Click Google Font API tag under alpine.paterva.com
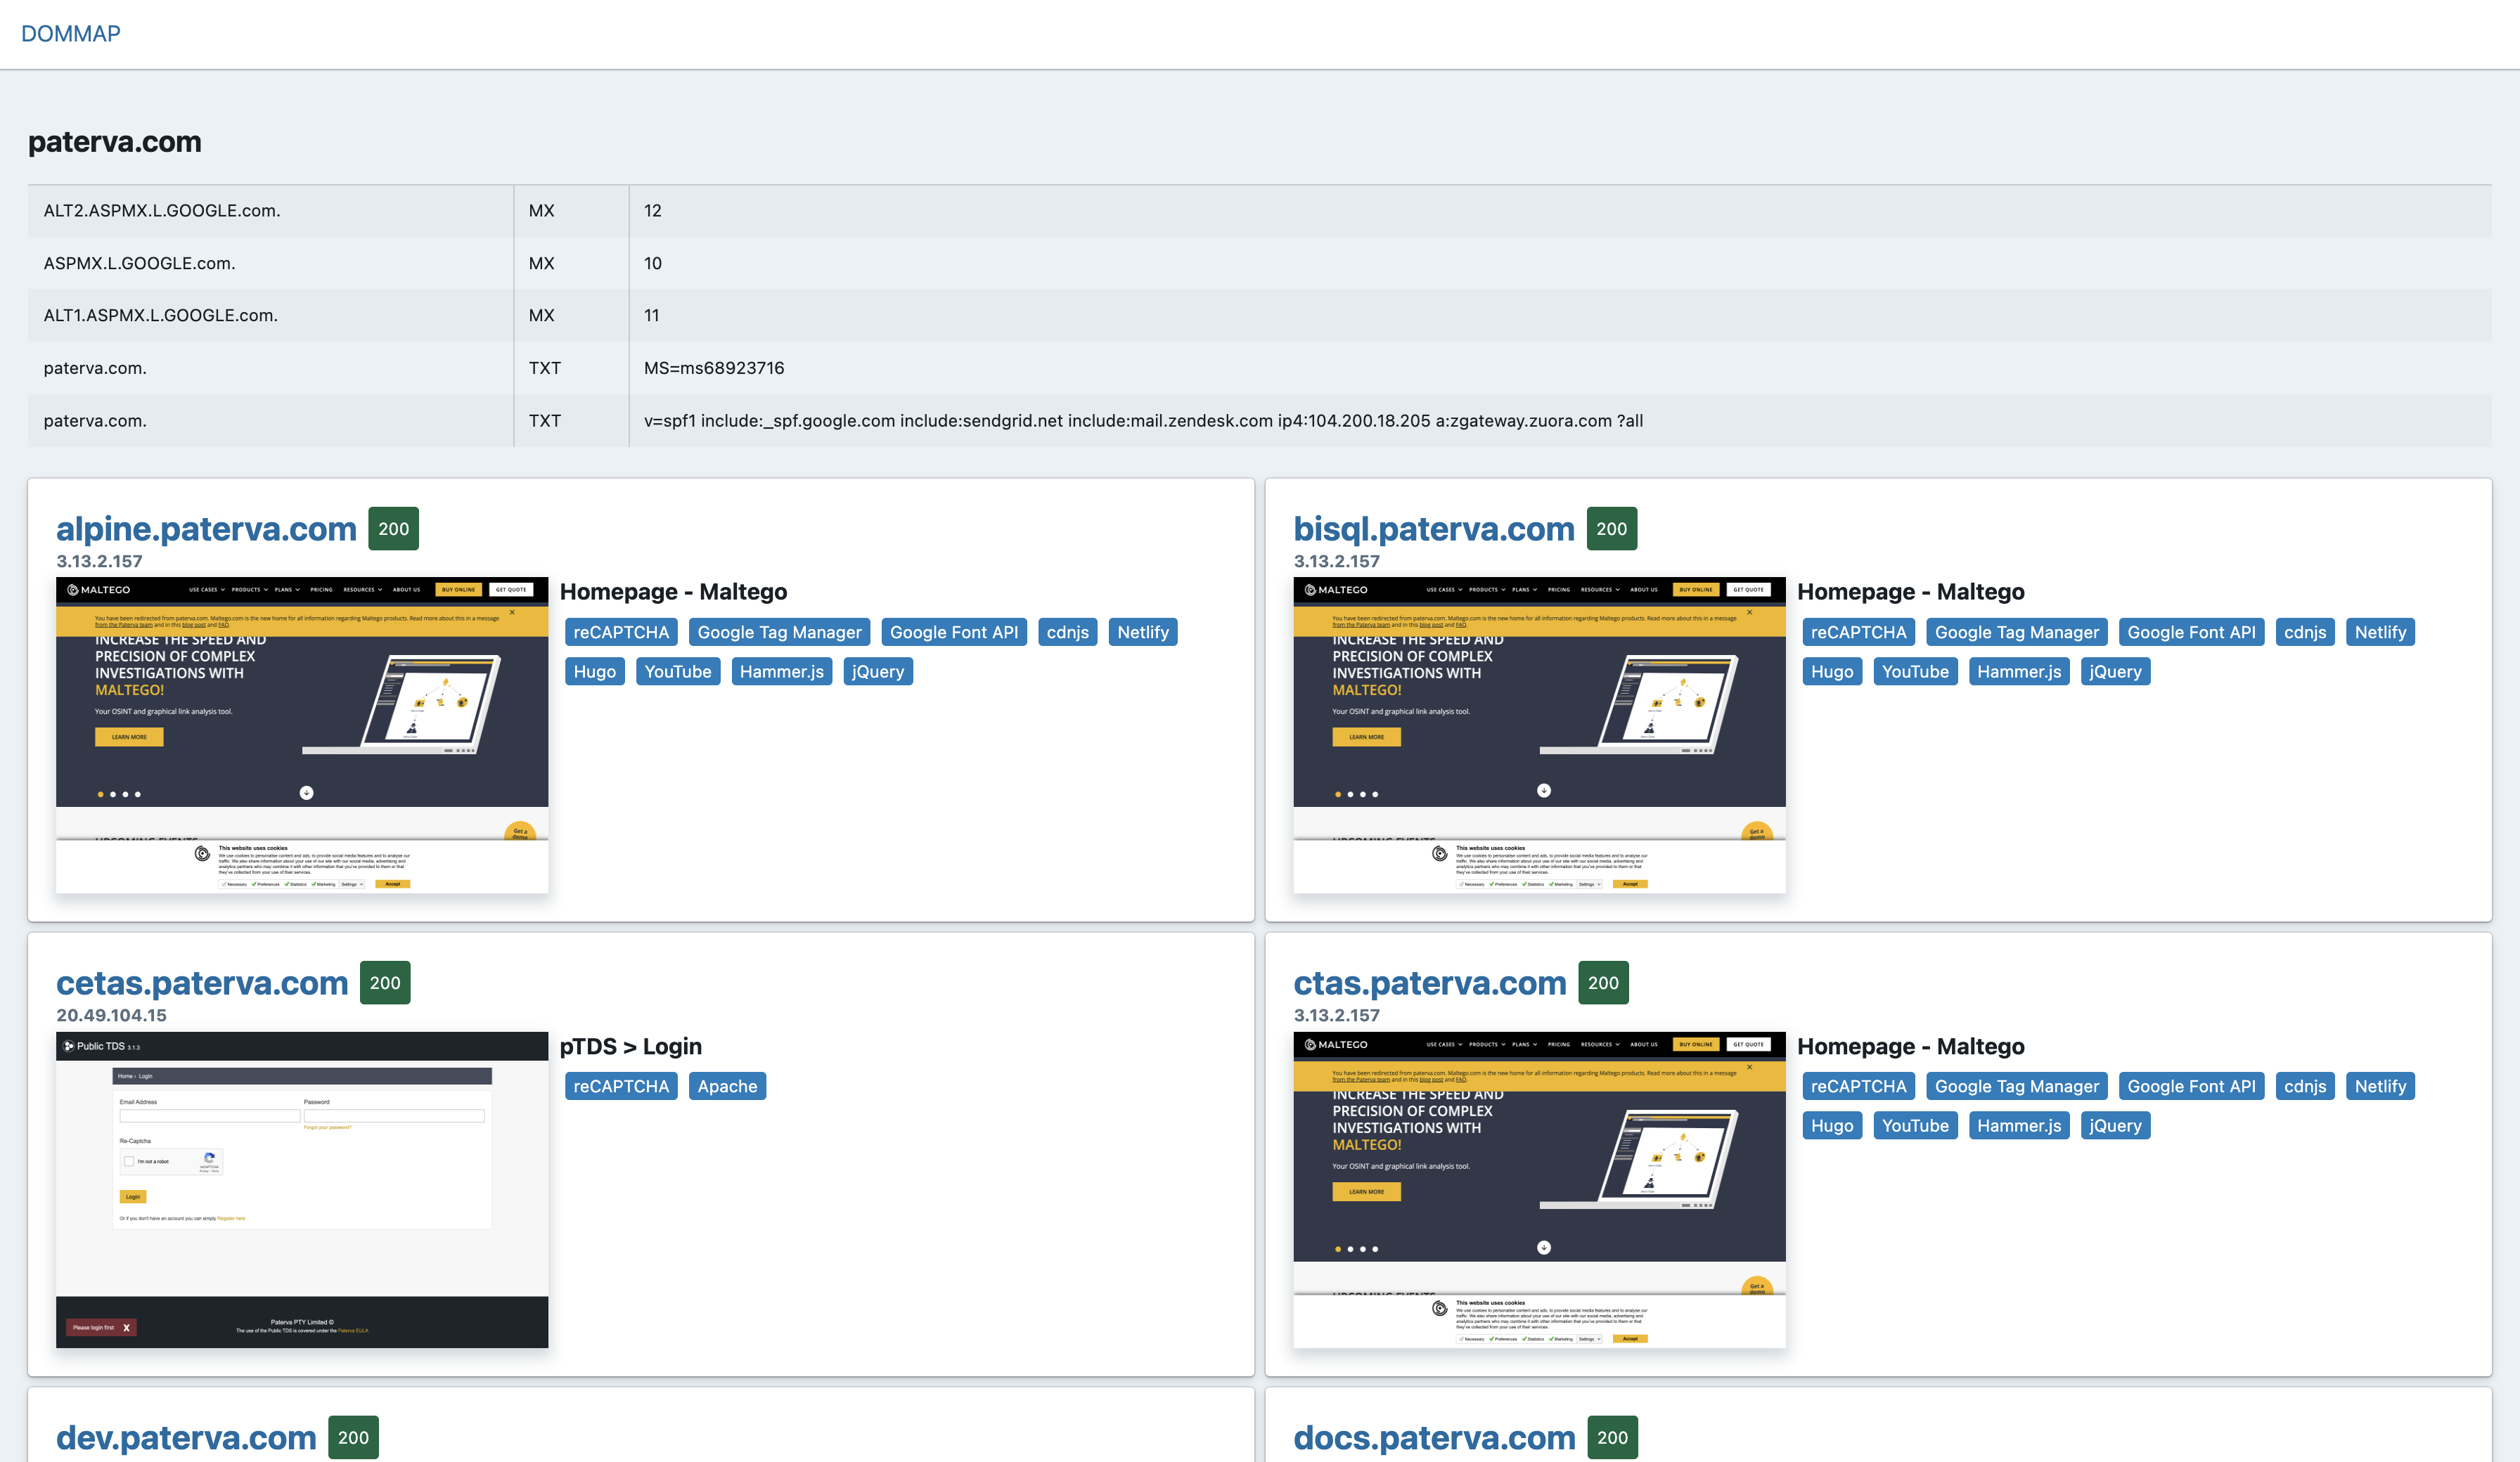Screen dimensions: 2520x1462 pyautogui.click(x=954, y=632)
